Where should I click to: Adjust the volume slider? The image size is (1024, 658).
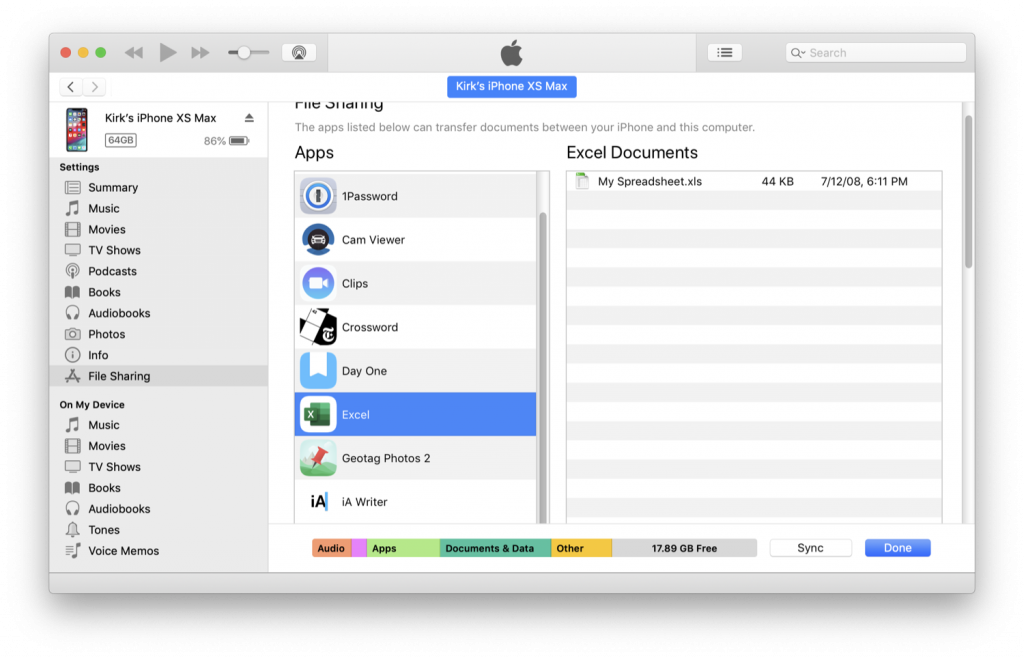click(x=243, y=52)
